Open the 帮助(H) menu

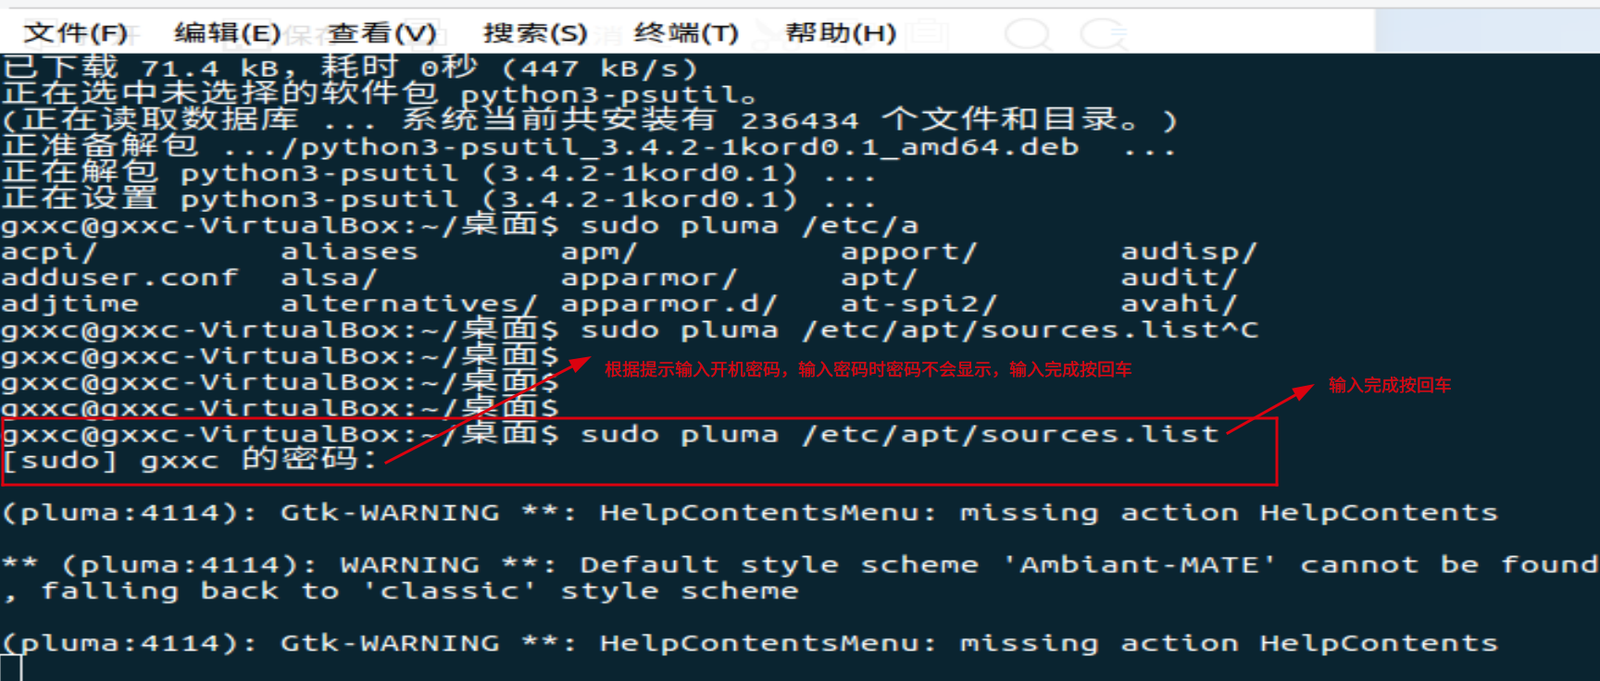[840, 33]
